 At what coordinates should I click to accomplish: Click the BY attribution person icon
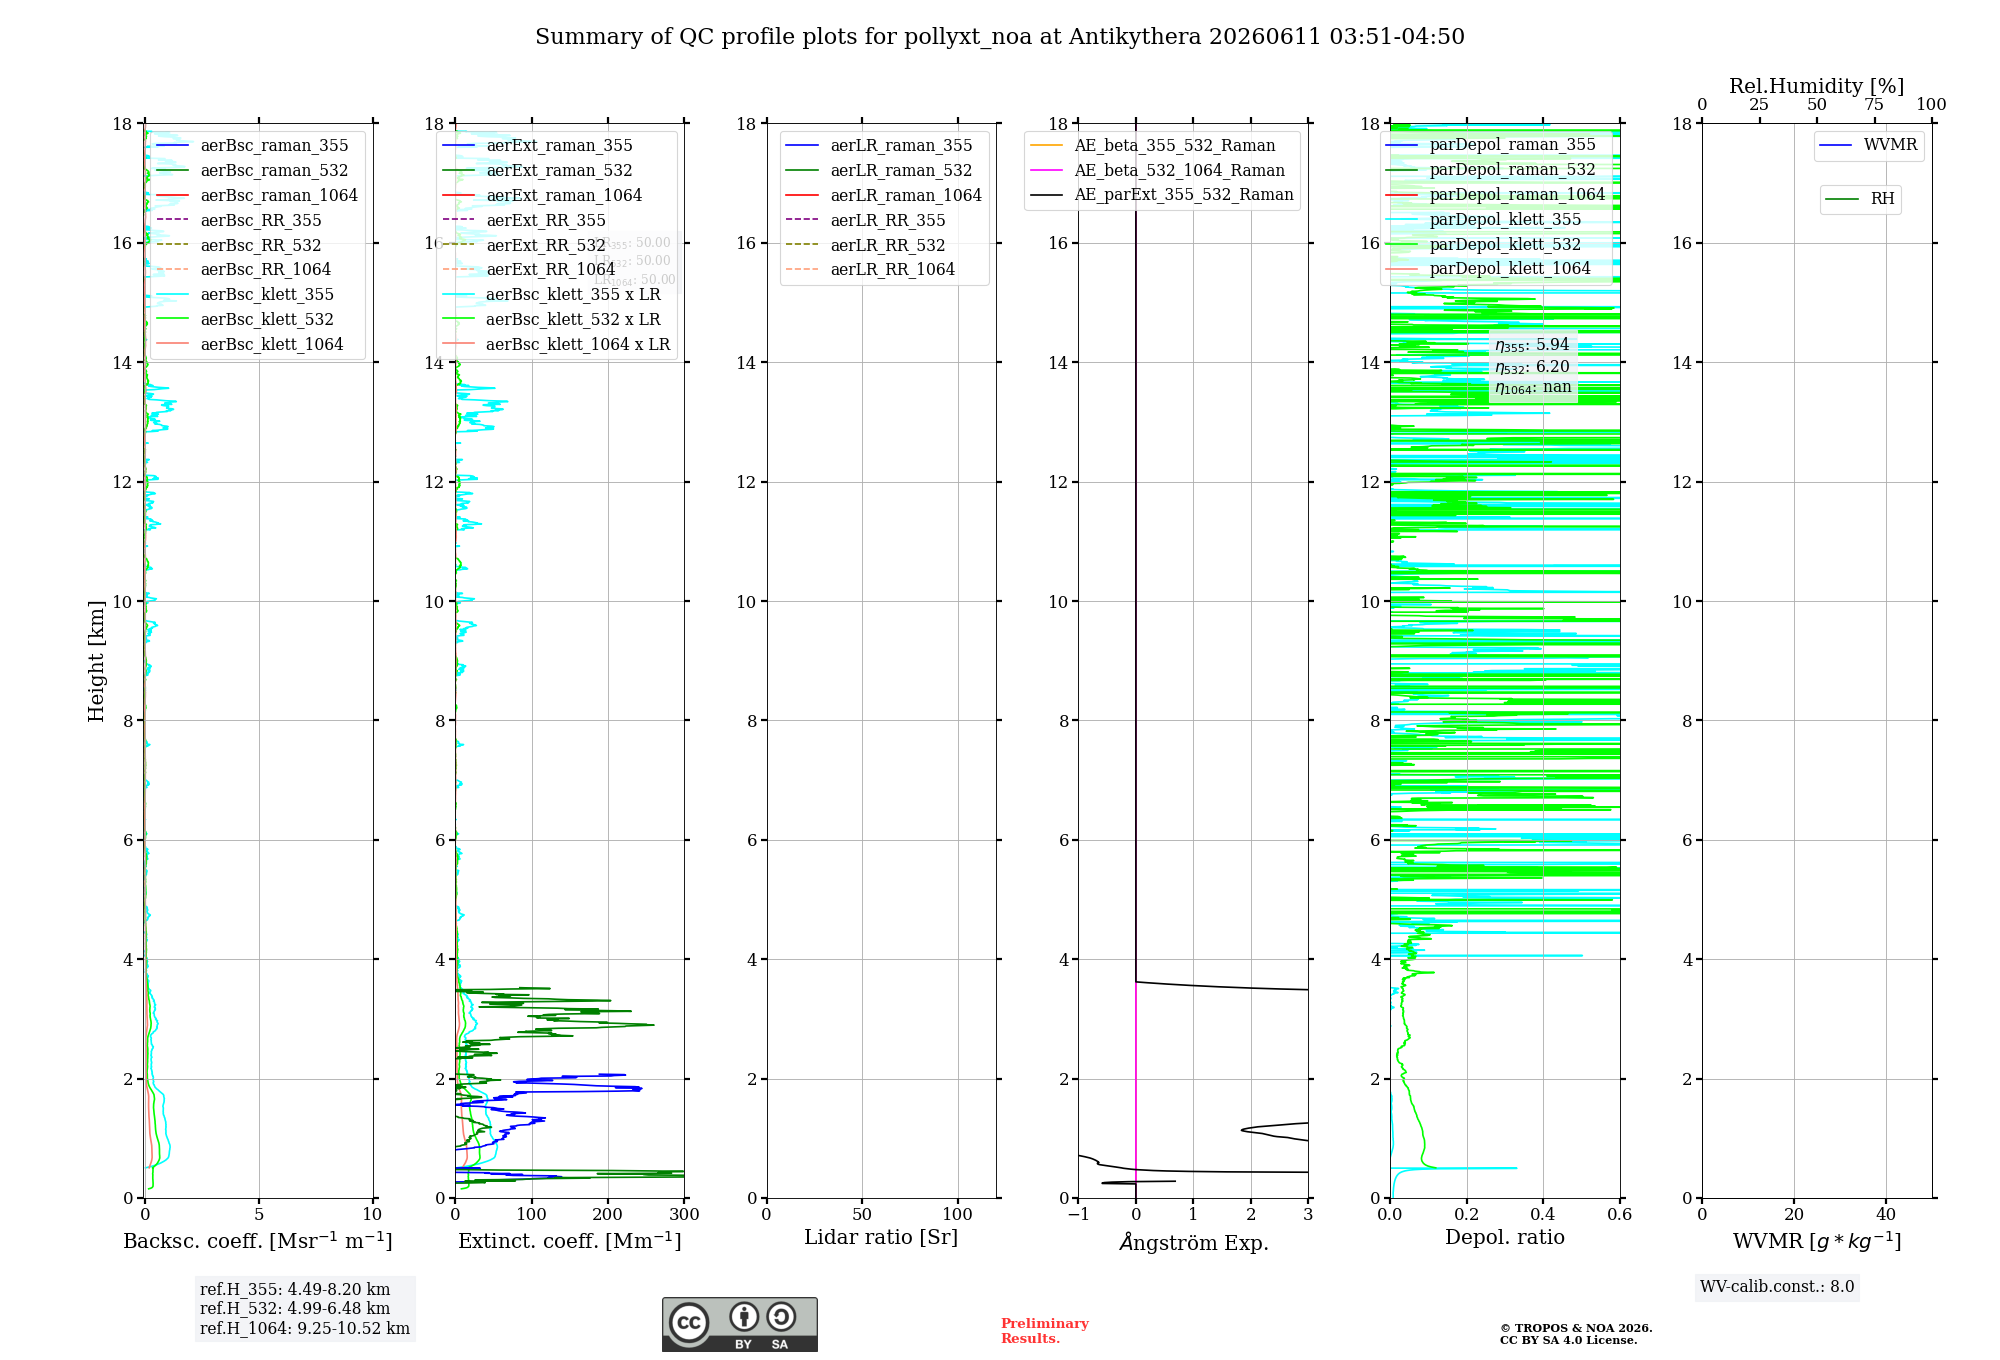(744, 1316)
